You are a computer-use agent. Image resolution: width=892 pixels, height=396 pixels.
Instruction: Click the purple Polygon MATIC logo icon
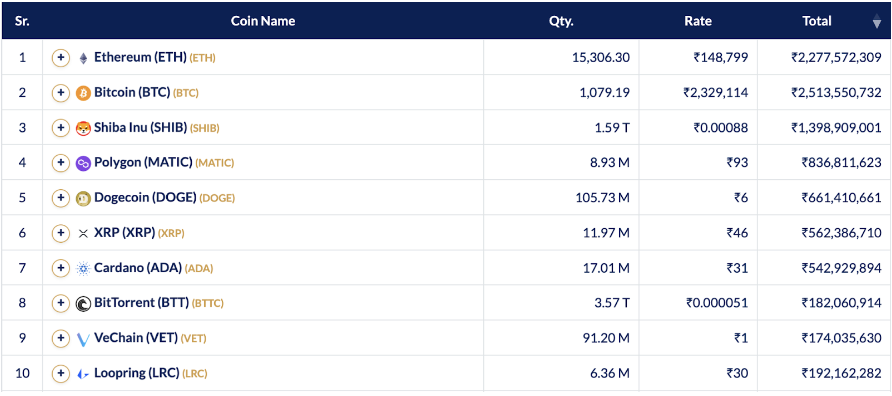[83, 163]
